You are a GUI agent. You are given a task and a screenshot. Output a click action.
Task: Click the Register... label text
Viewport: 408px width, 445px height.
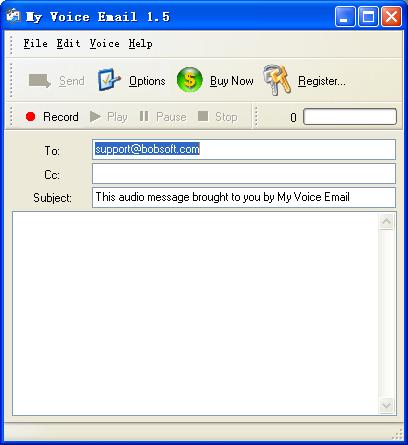322,81
